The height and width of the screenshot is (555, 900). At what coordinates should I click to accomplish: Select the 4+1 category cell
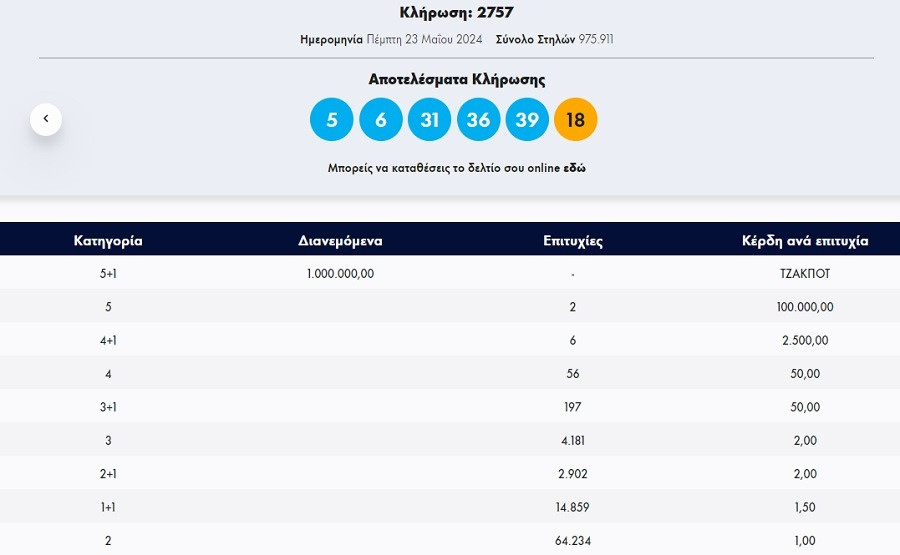coord(108,340)
